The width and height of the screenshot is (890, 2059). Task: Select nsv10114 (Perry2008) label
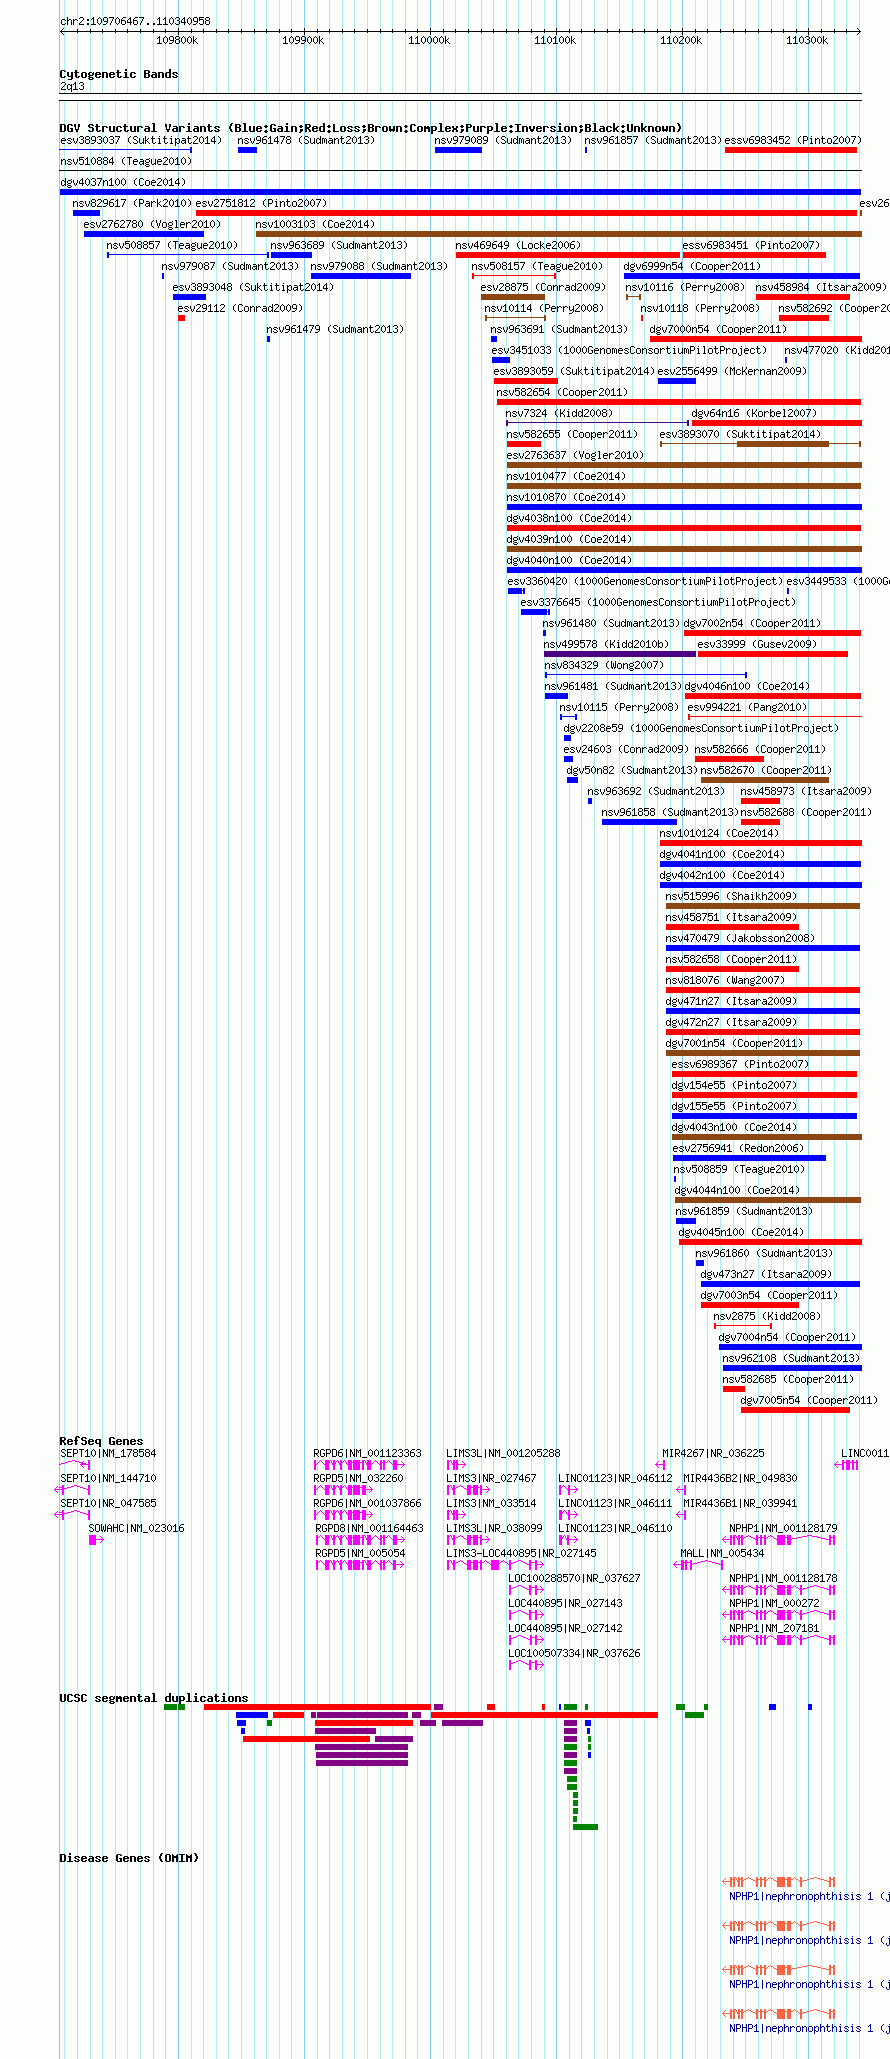(x=545, y=308)
